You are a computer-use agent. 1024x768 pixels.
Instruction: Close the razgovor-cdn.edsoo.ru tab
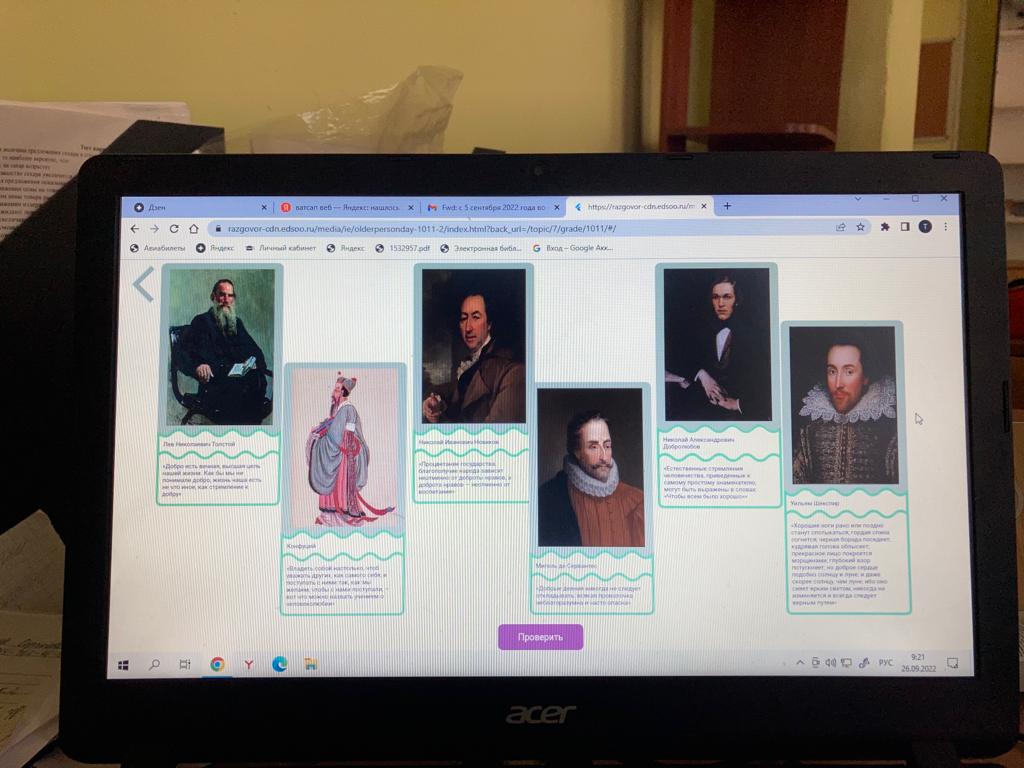pos(703,206)
